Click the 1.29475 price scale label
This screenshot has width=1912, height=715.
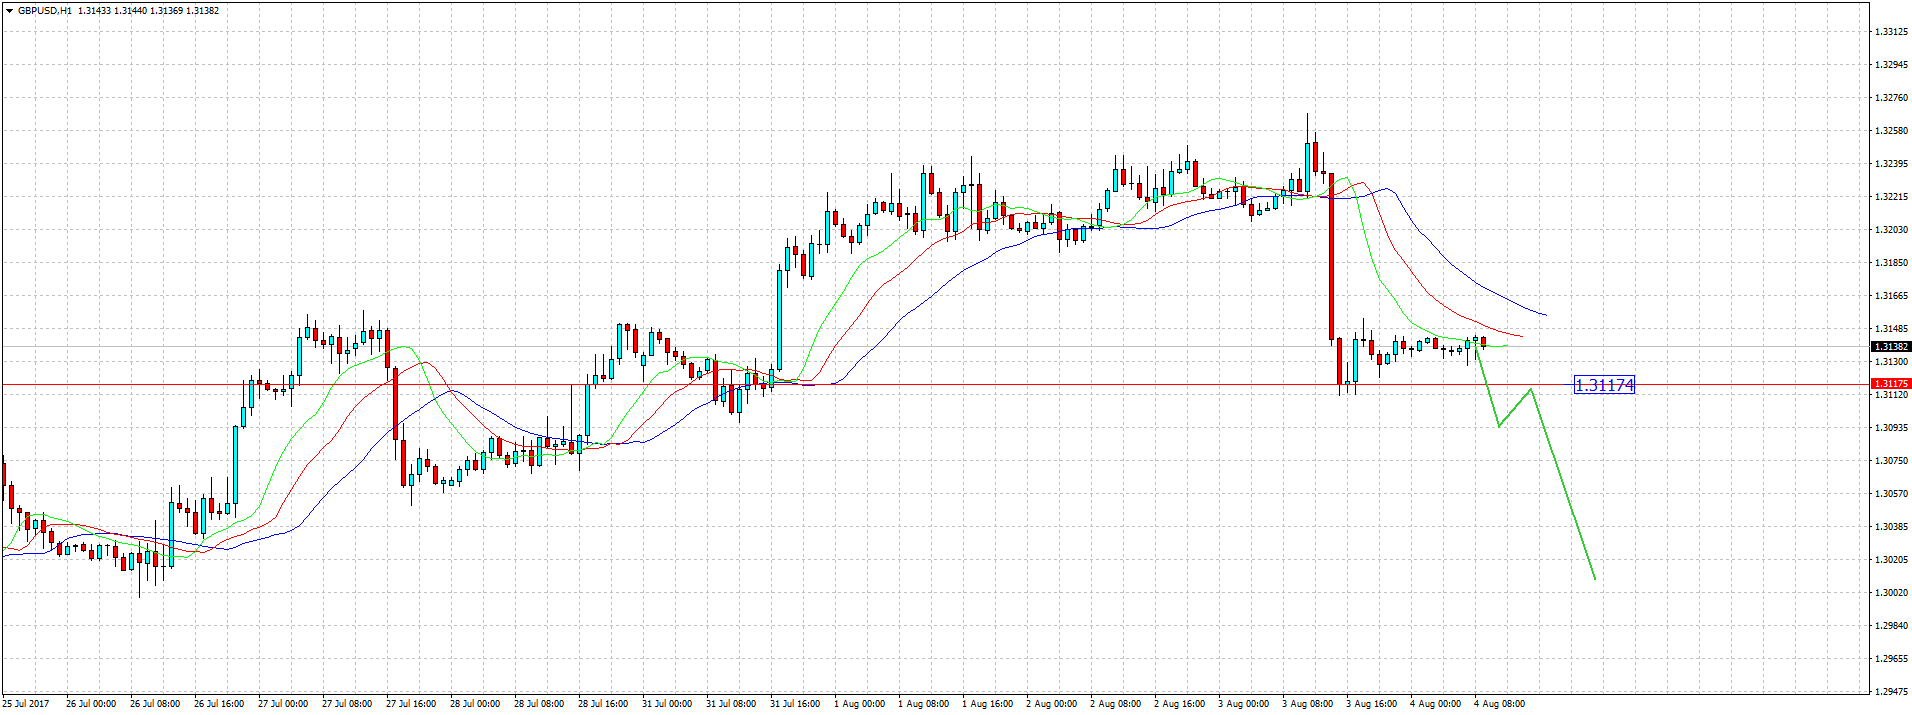click(x=1890, y=692)
